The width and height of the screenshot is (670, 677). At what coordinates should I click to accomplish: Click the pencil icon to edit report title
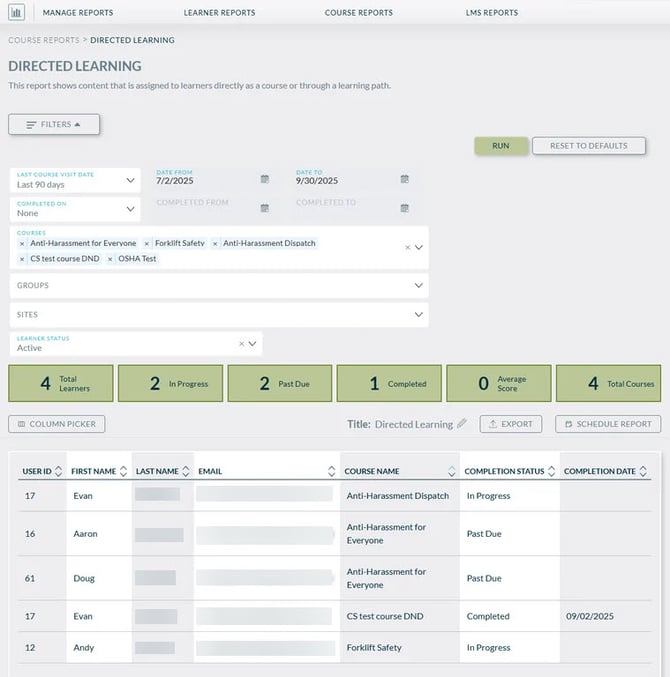pyautogui.click(x=462, y=424)
